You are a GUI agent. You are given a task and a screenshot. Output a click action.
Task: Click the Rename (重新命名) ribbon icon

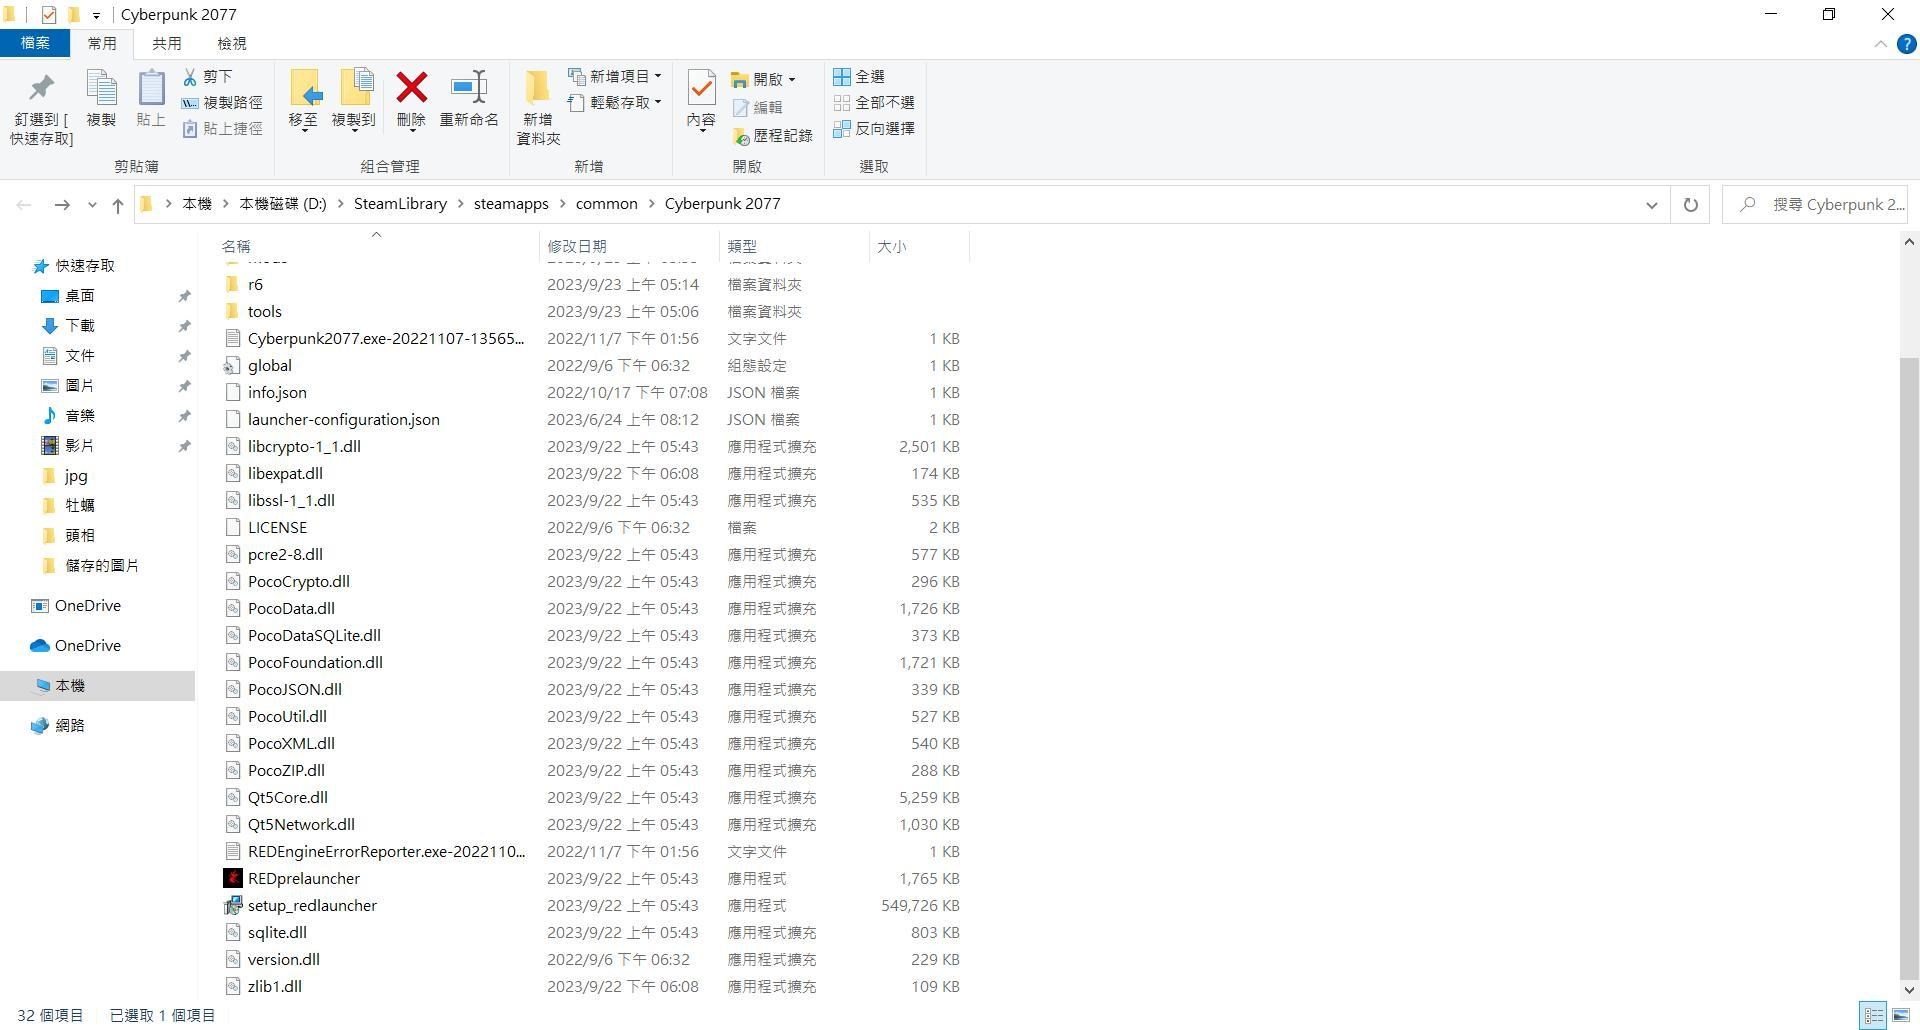468,89
